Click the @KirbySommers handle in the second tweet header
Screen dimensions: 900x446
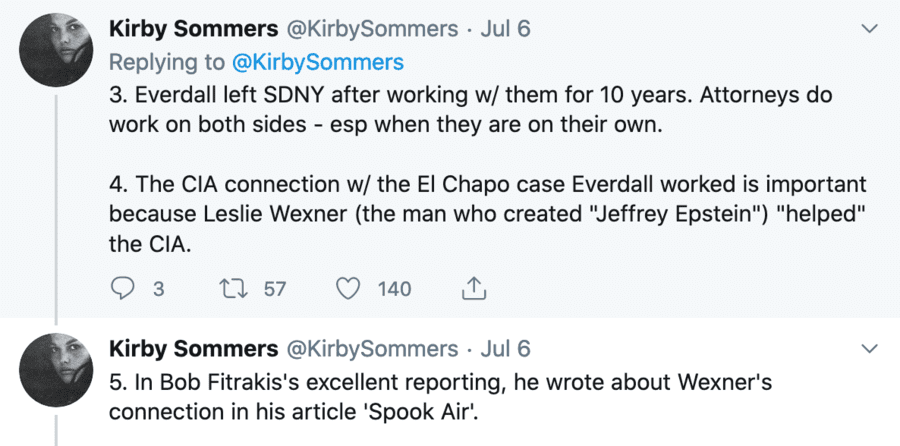pos(372,349)
